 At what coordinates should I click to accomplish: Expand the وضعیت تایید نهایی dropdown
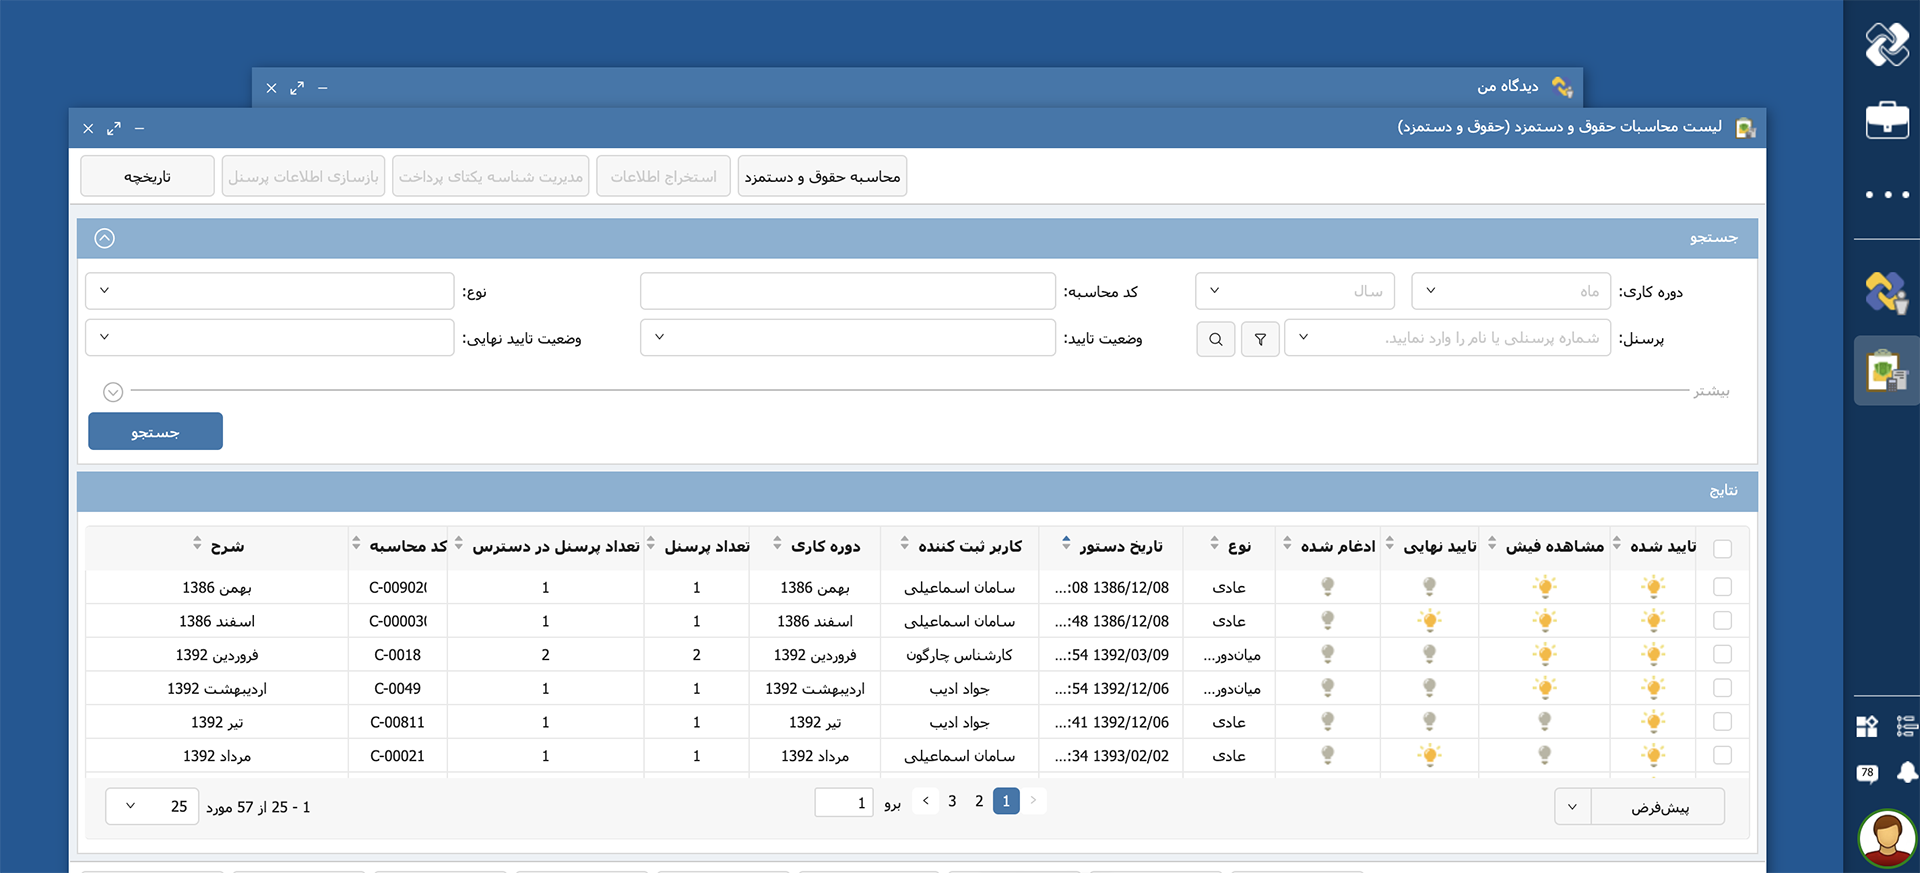[x=270, y=338]
